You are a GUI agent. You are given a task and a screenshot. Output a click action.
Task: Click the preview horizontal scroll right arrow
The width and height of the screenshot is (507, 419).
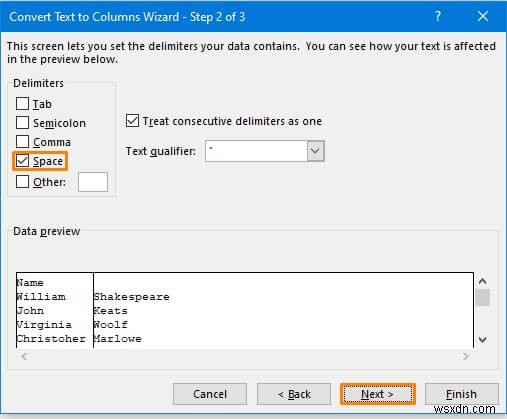pos(465,356)
